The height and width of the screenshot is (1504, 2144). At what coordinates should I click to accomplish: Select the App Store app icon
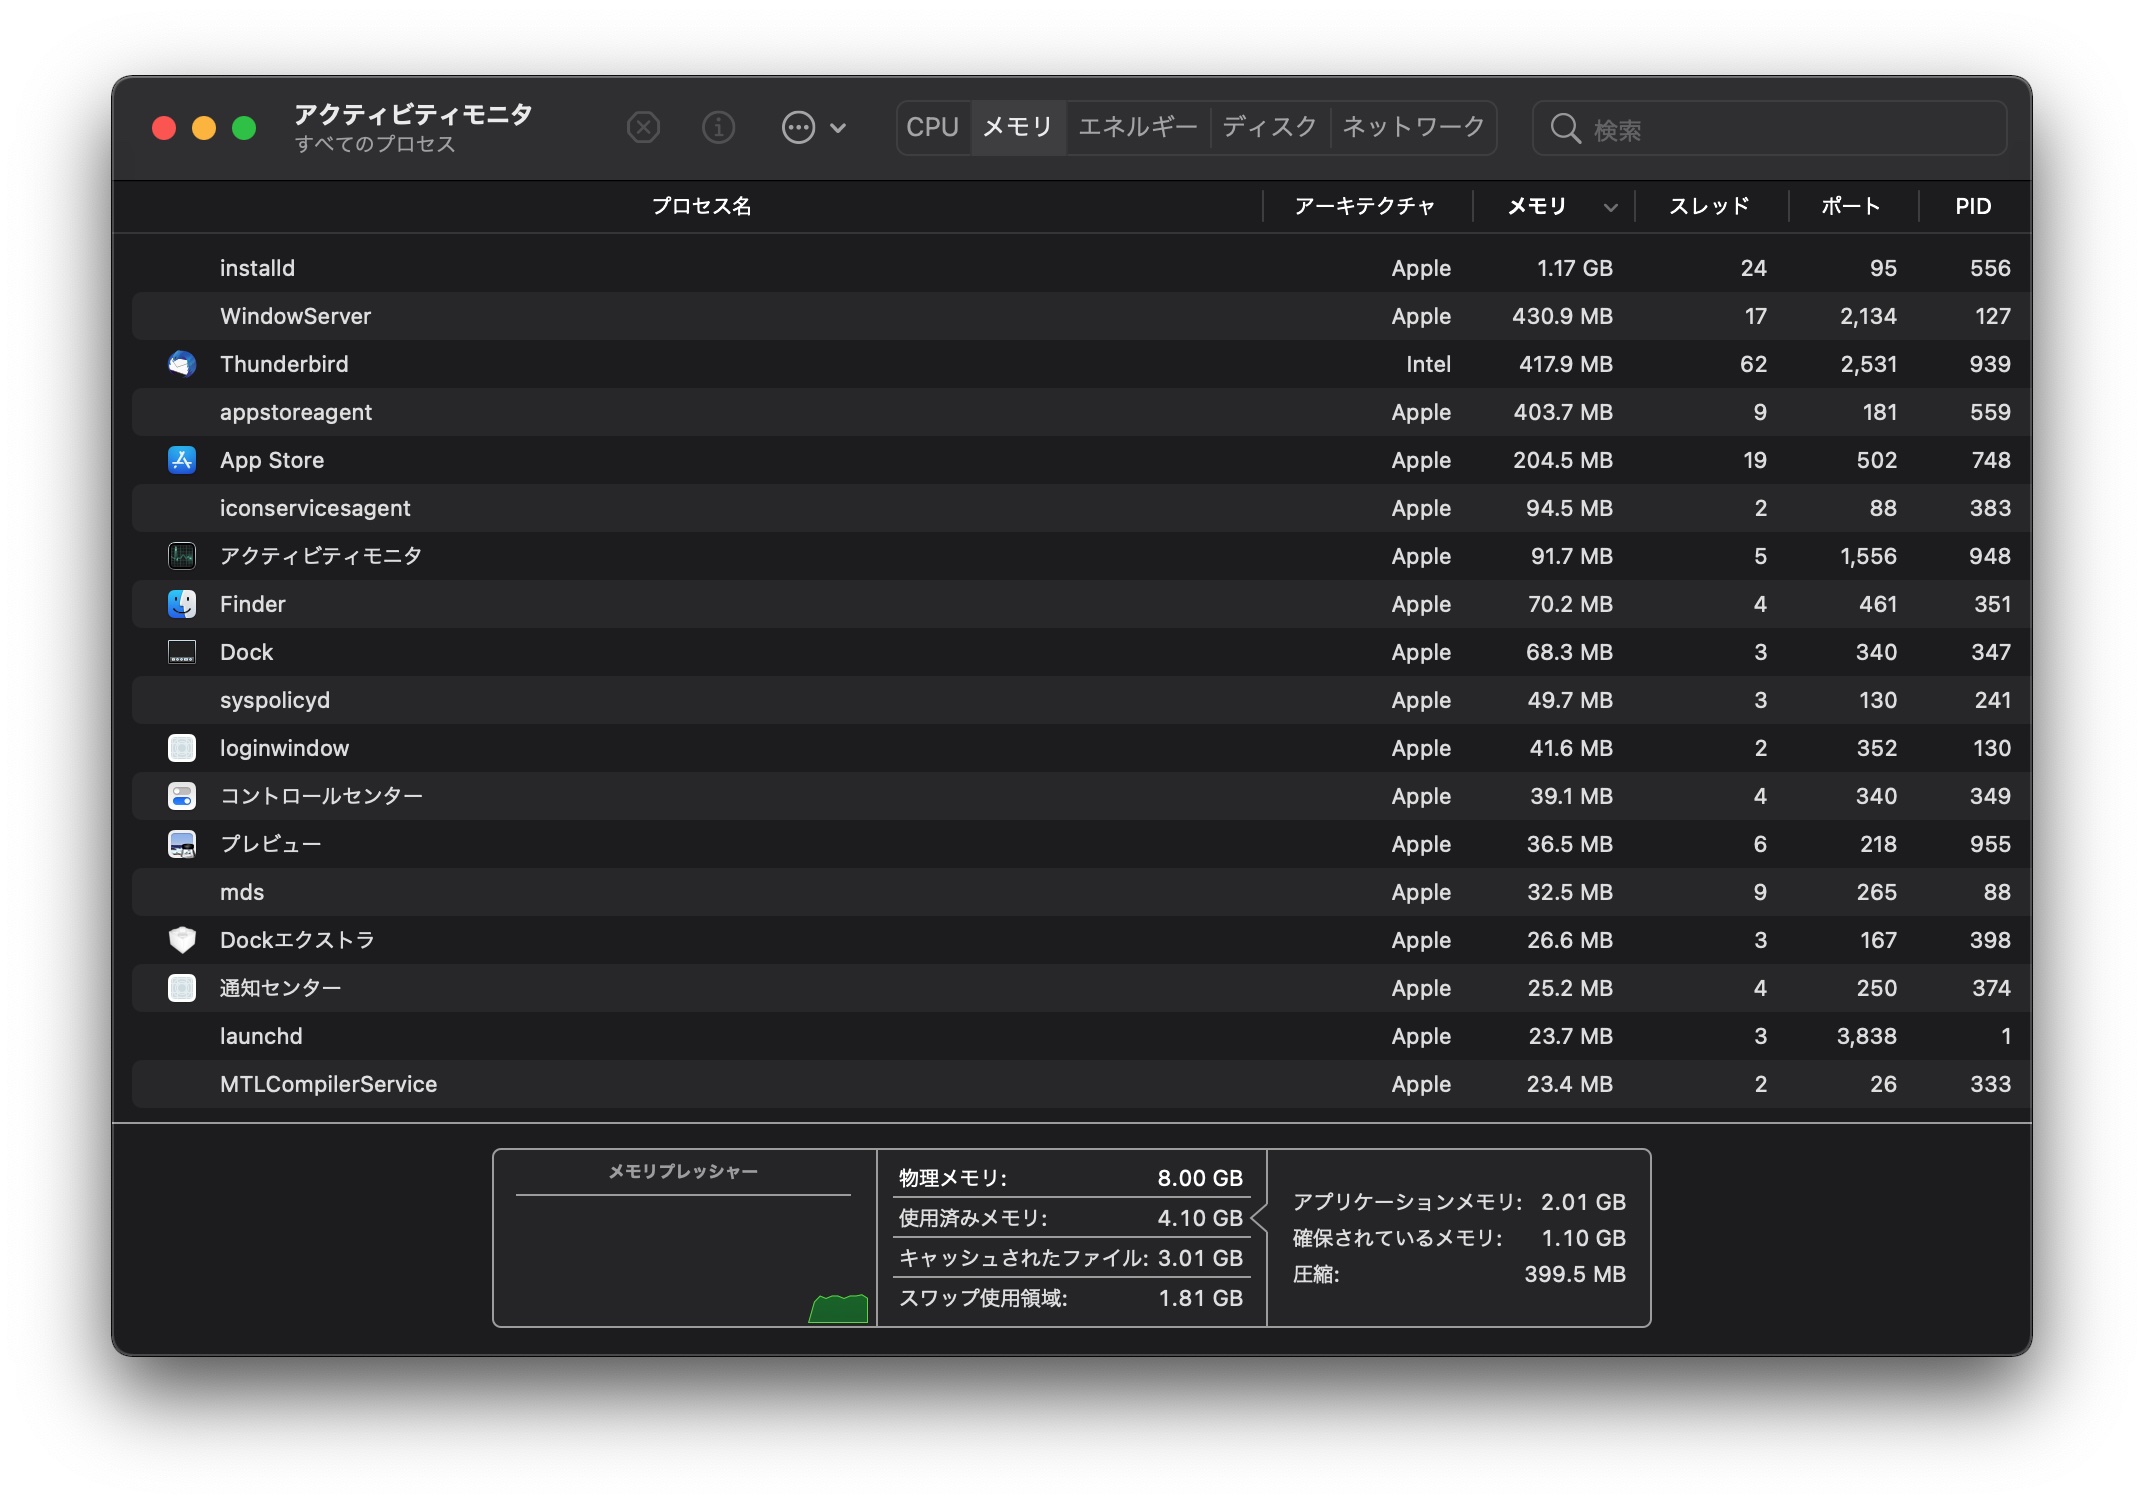click(x=182, y=460)
